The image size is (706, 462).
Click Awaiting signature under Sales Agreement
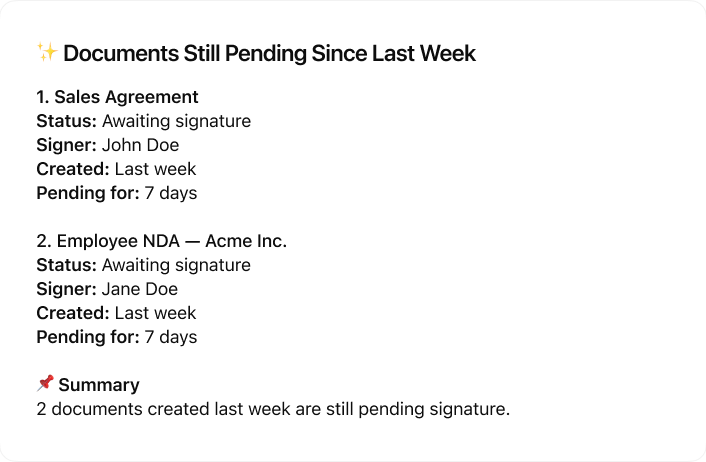click(177, 121)
